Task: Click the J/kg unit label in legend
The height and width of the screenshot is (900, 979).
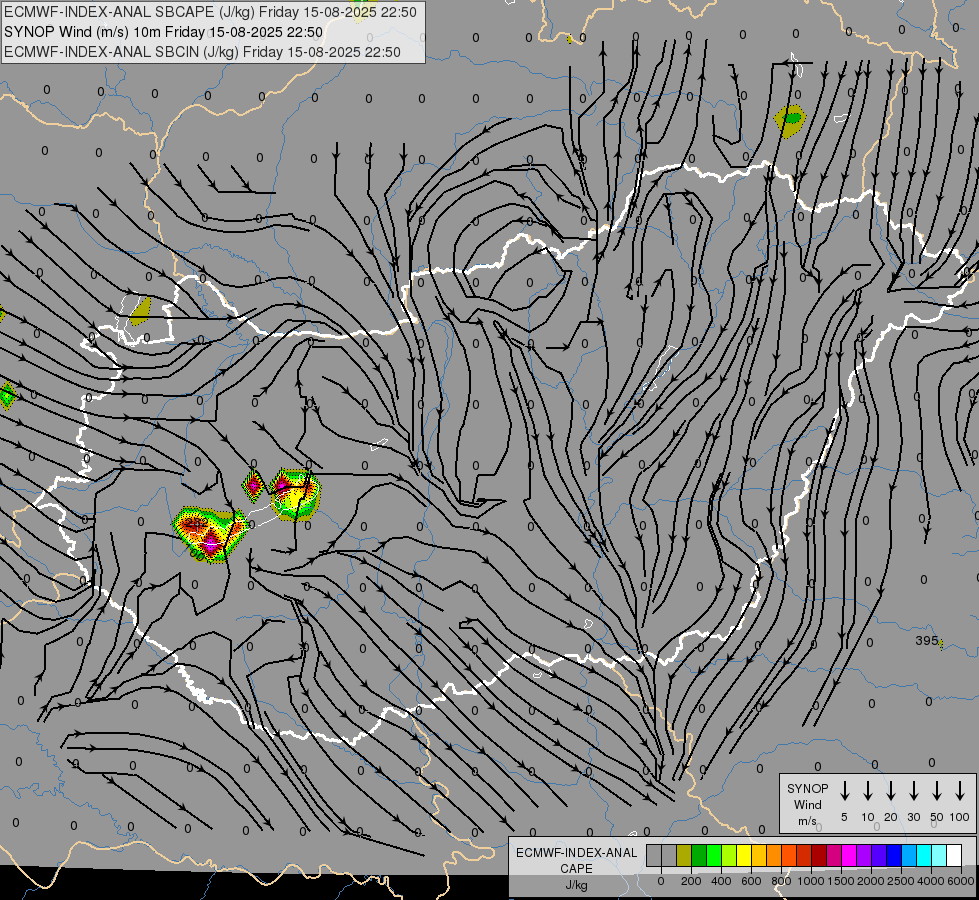Action: 576,885
